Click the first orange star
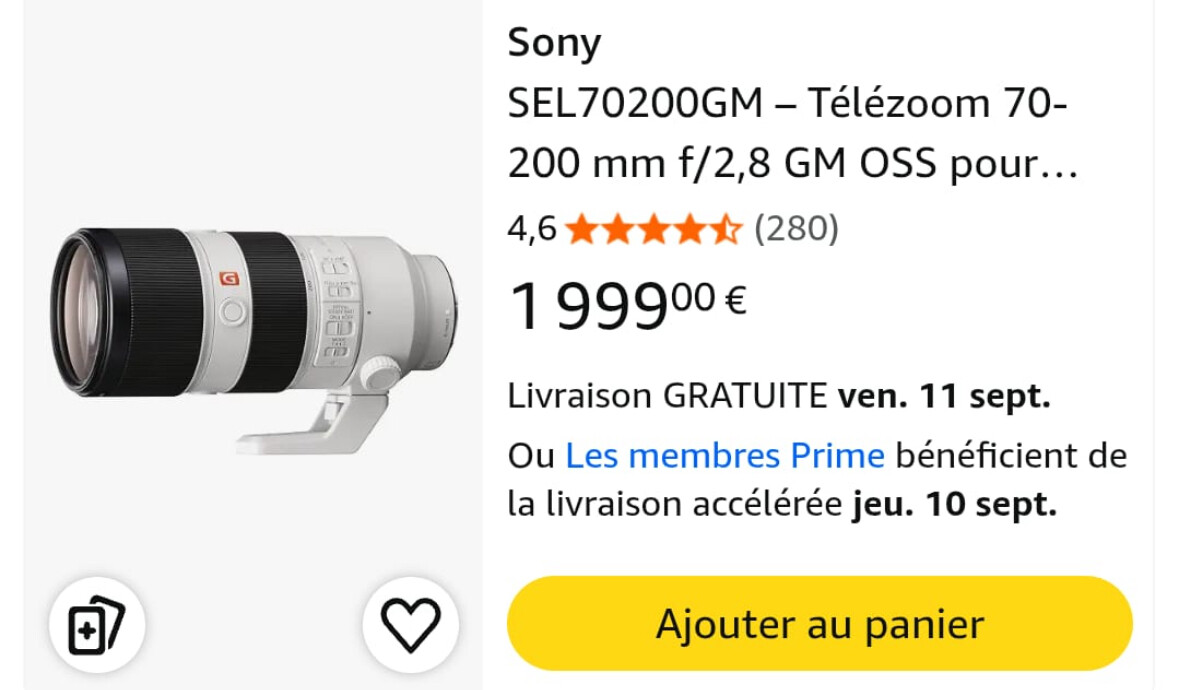The width and height of the screenshot is (1179, 690). (581, 228)
